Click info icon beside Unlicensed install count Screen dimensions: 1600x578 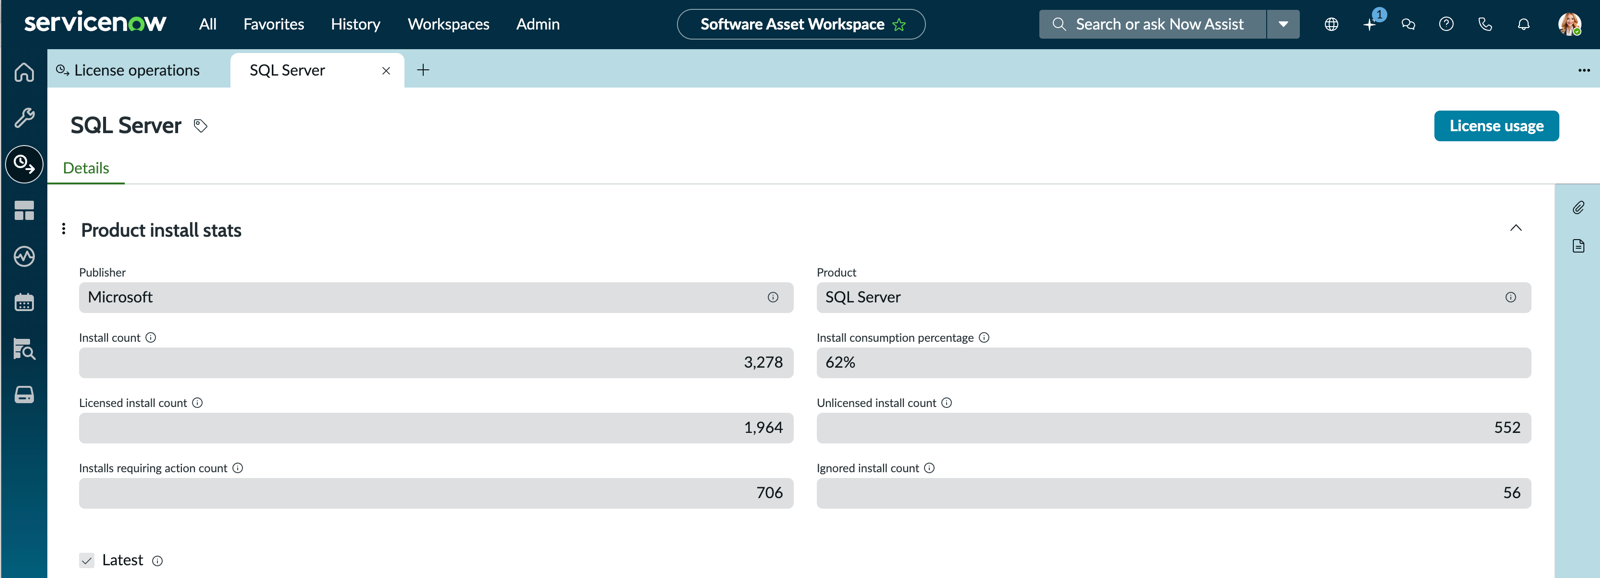[946, 403]
